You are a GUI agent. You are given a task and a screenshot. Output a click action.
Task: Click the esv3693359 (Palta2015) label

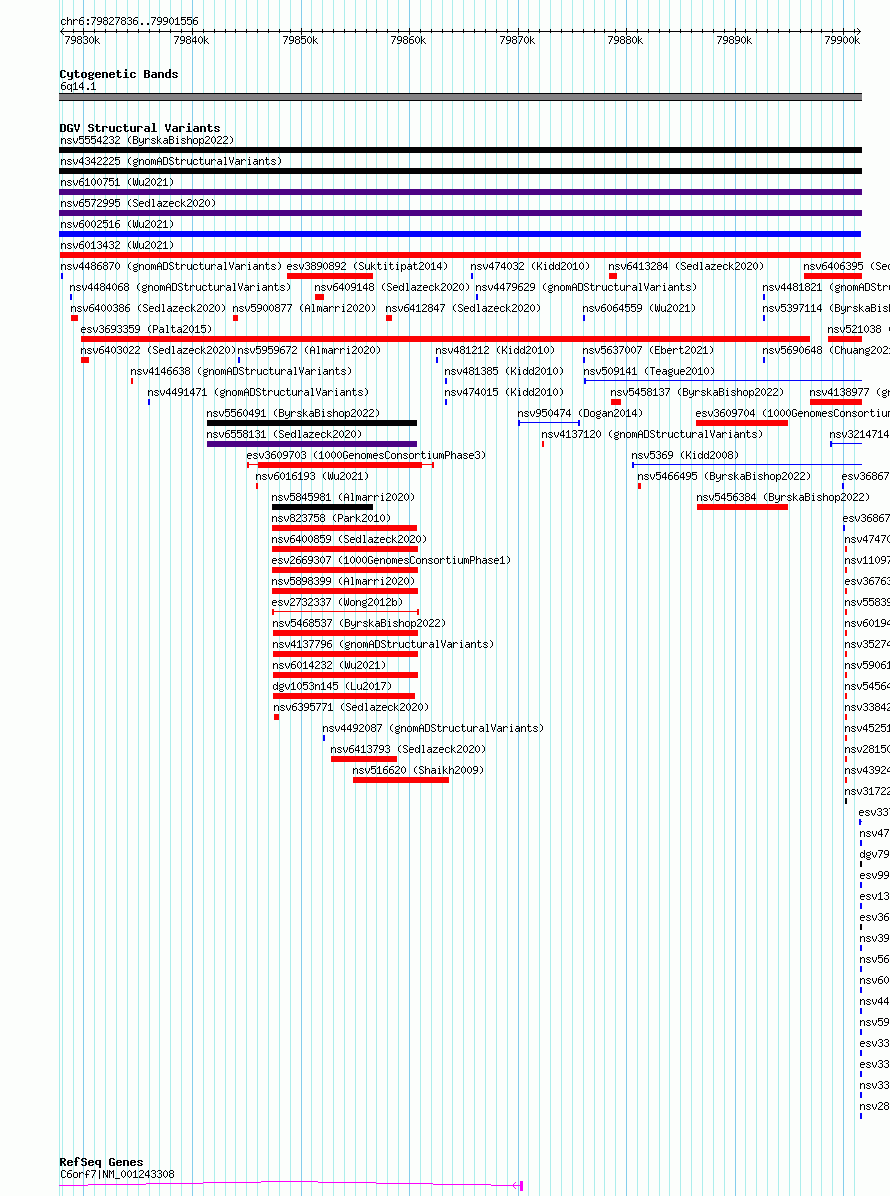(x=146, y=329)
